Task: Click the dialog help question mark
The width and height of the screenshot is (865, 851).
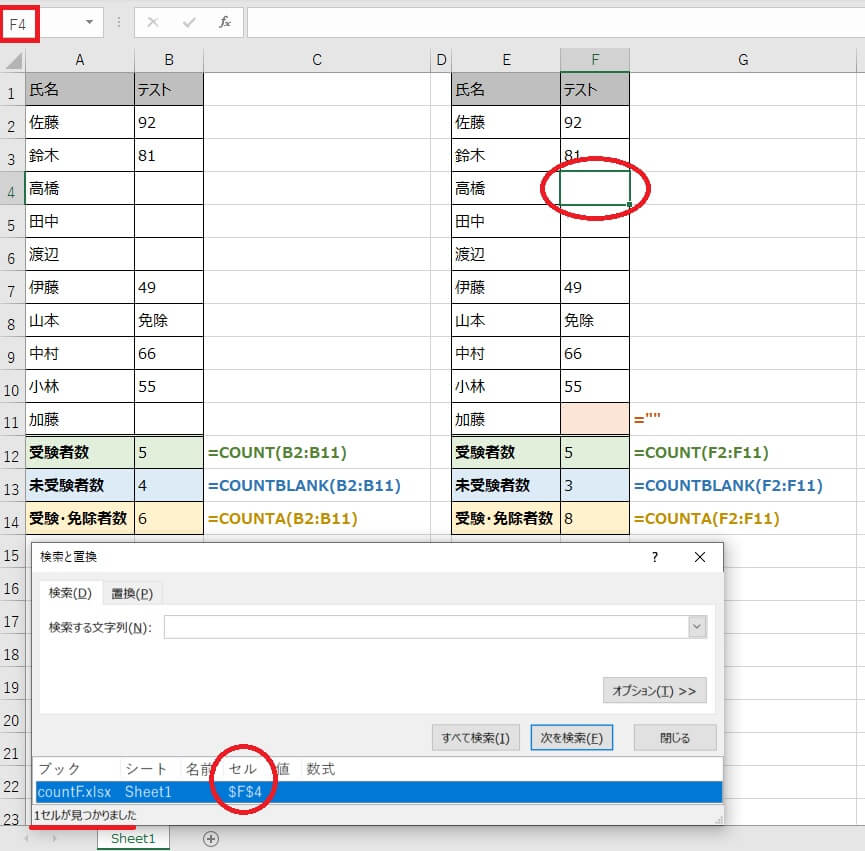Action: click(655, 557)
